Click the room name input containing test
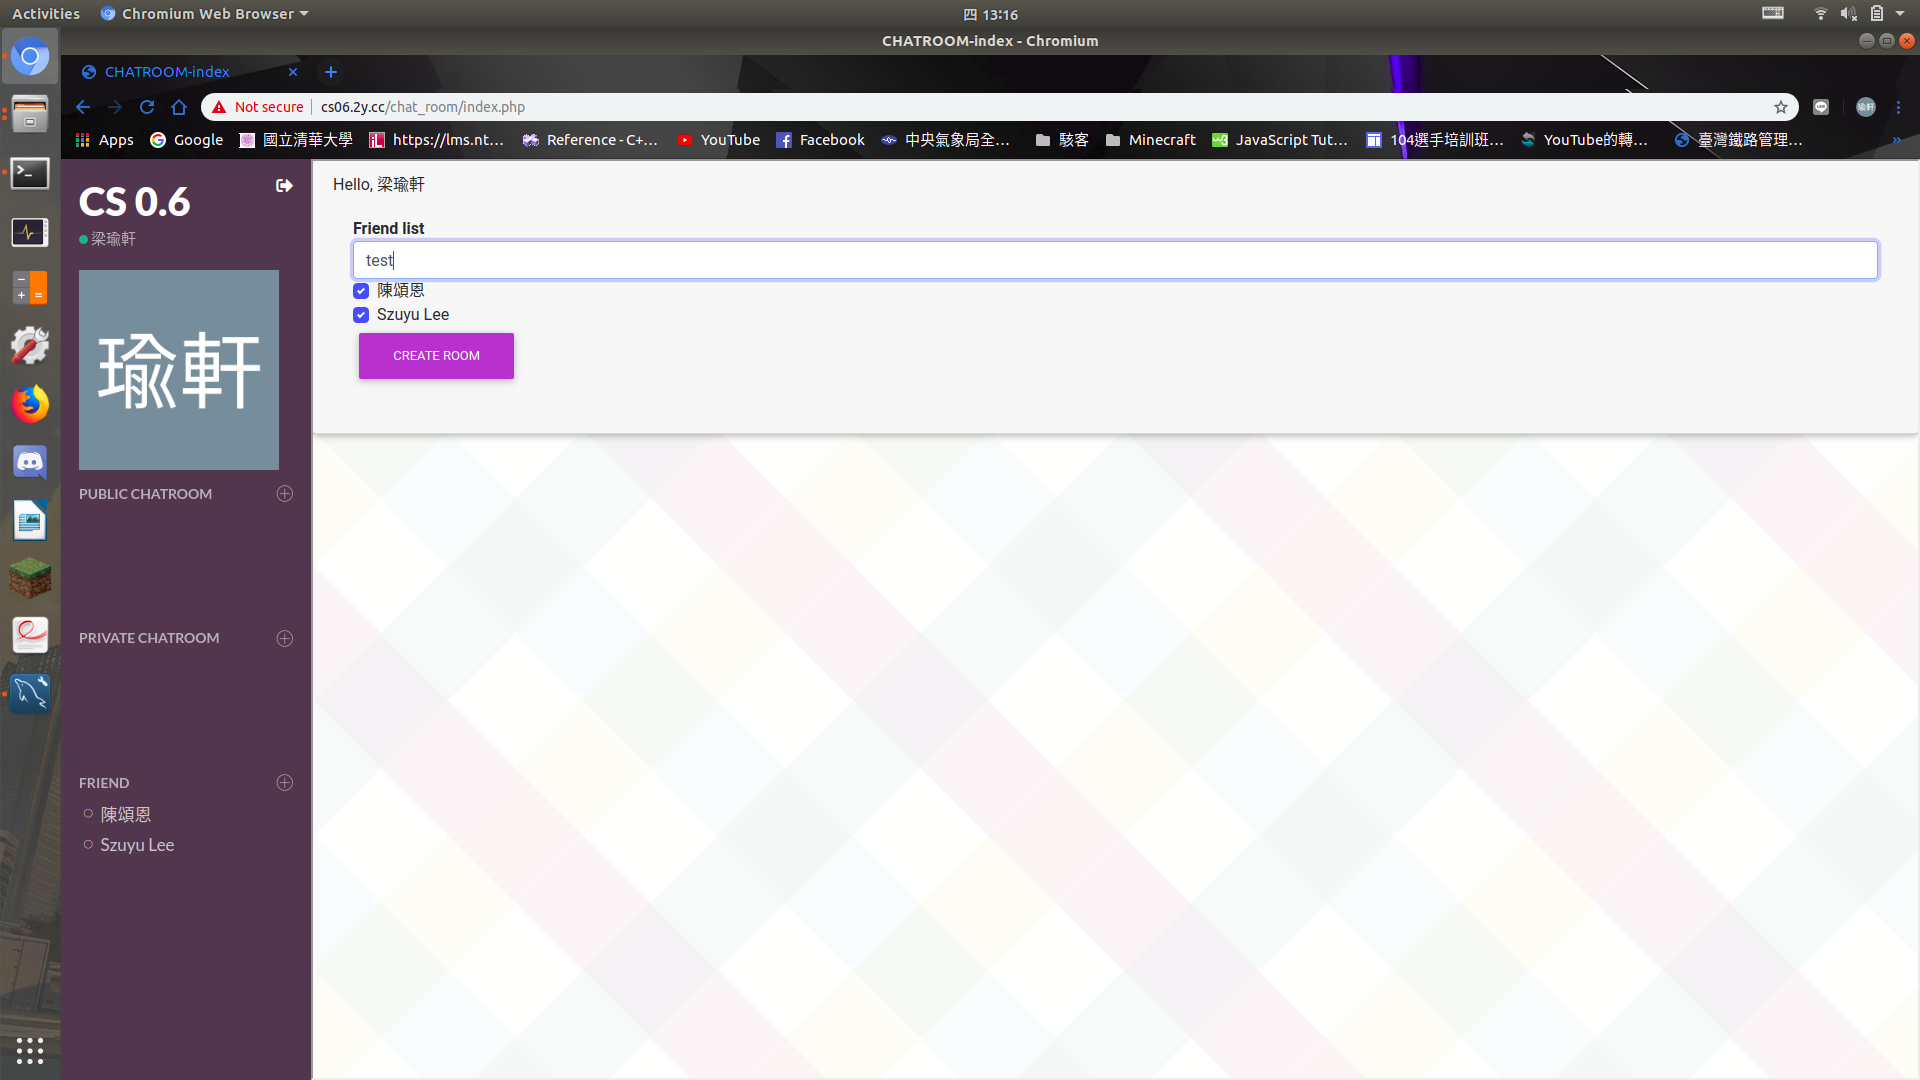Viewport: 1920px width, 1080px height. (1115, 260)
